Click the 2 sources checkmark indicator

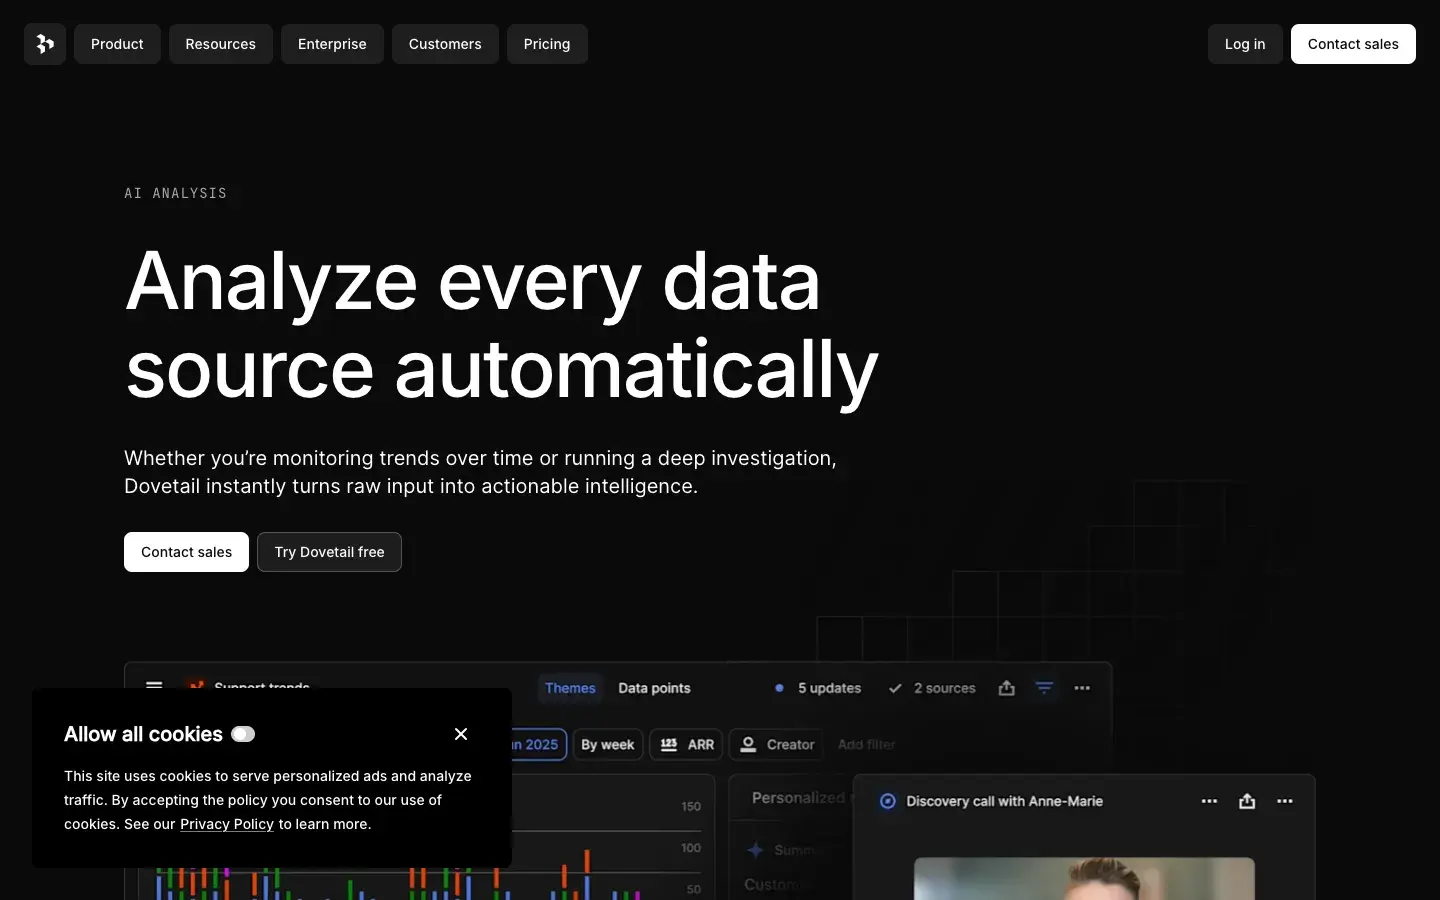895,688
